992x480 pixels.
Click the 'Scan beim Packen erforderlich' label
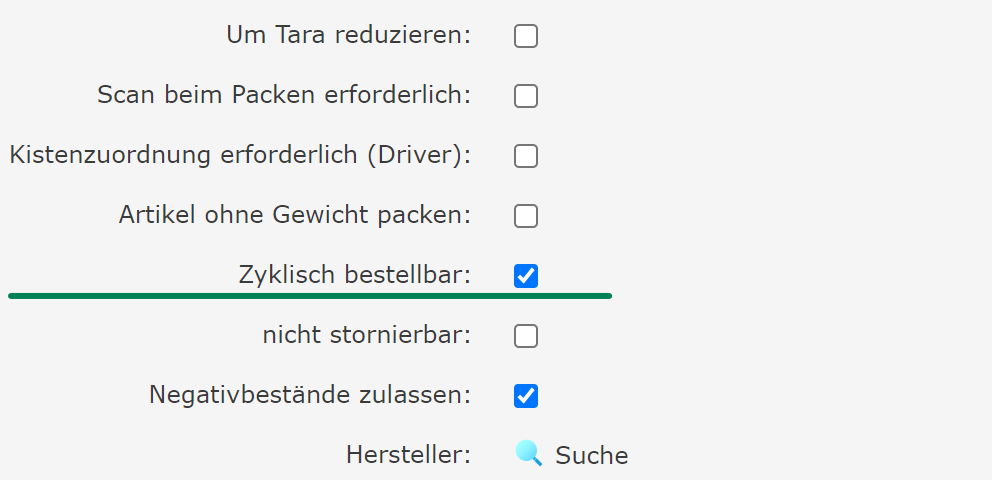point(284,96)
